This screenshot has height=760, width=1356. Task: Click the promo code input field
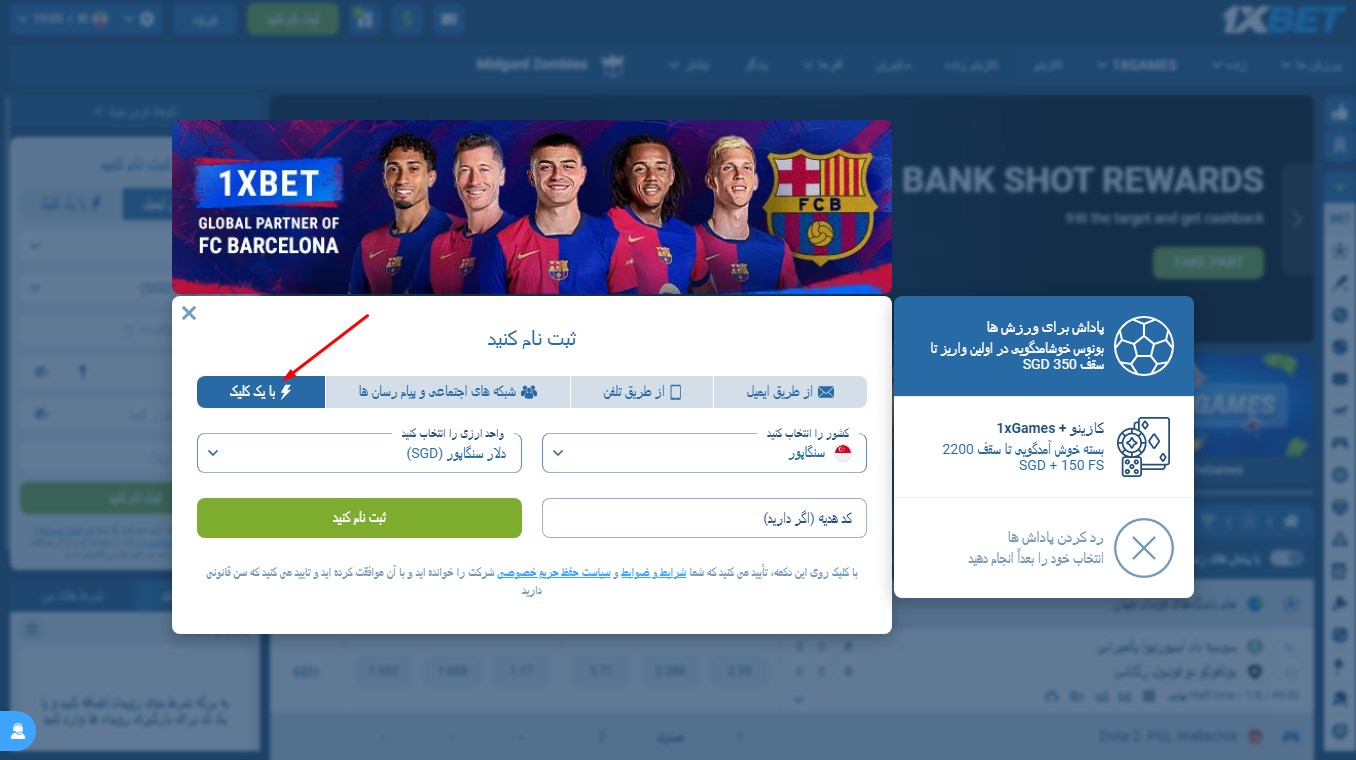pos(704,518)
